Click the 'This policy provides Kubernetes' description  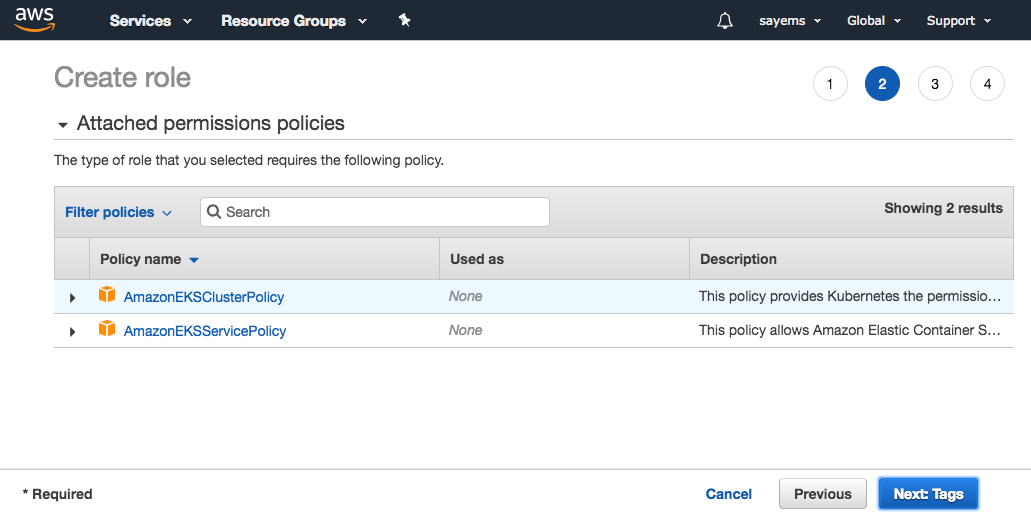click(850, 296)
